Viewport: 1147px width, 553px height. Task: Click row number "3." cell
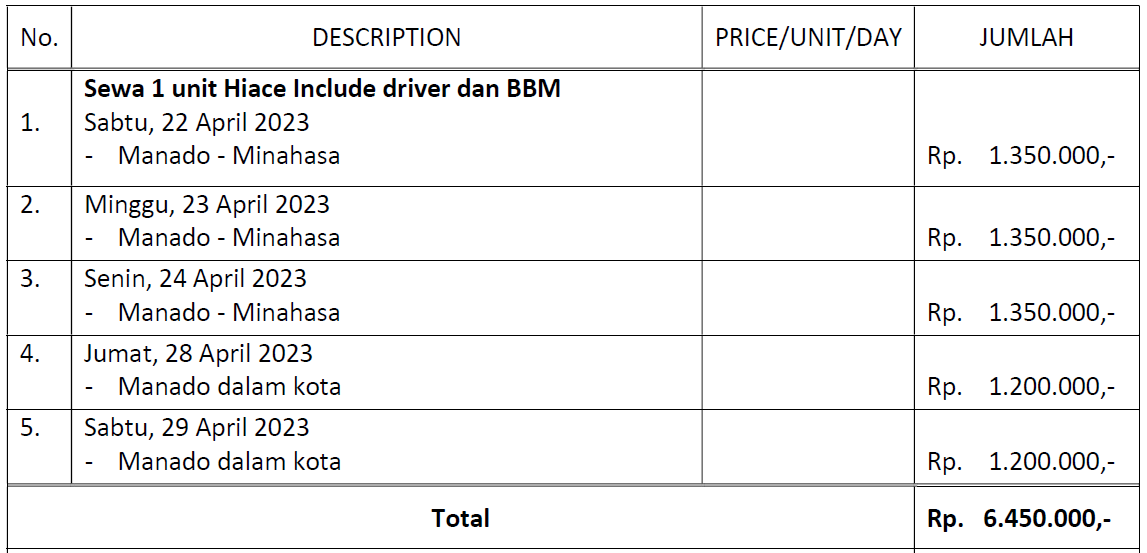(x=31, y=279)
